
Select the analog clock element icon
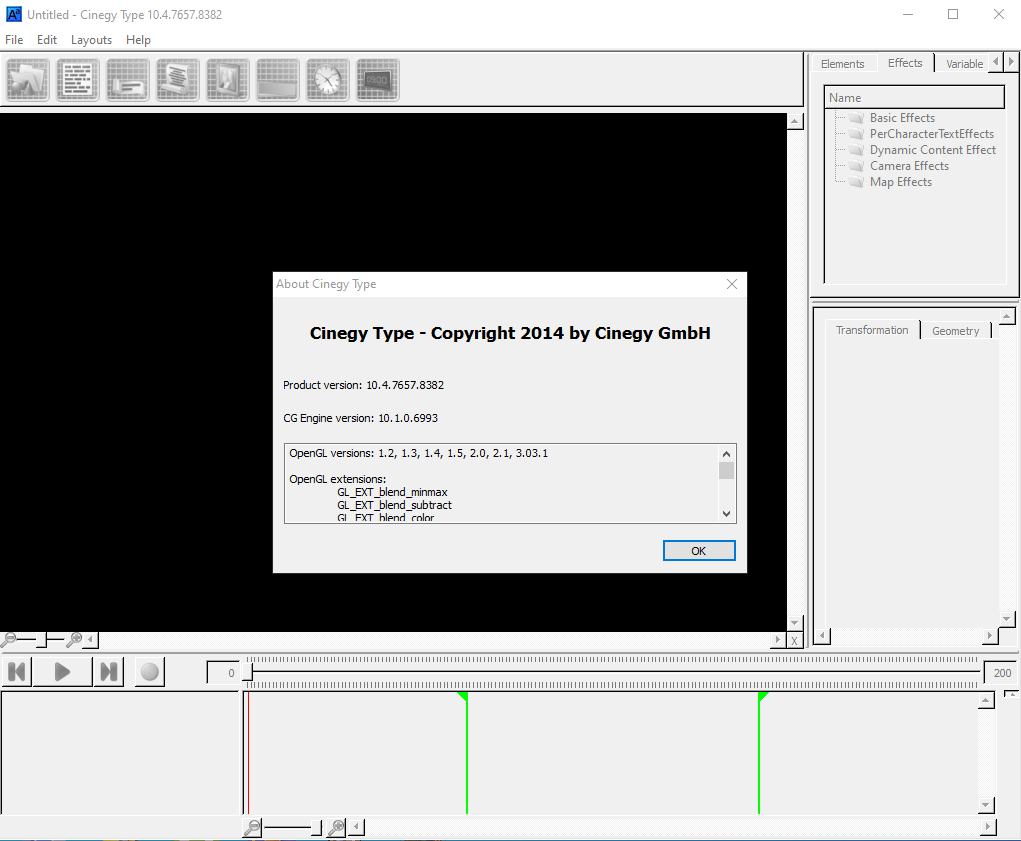click(x=328, y=79)
